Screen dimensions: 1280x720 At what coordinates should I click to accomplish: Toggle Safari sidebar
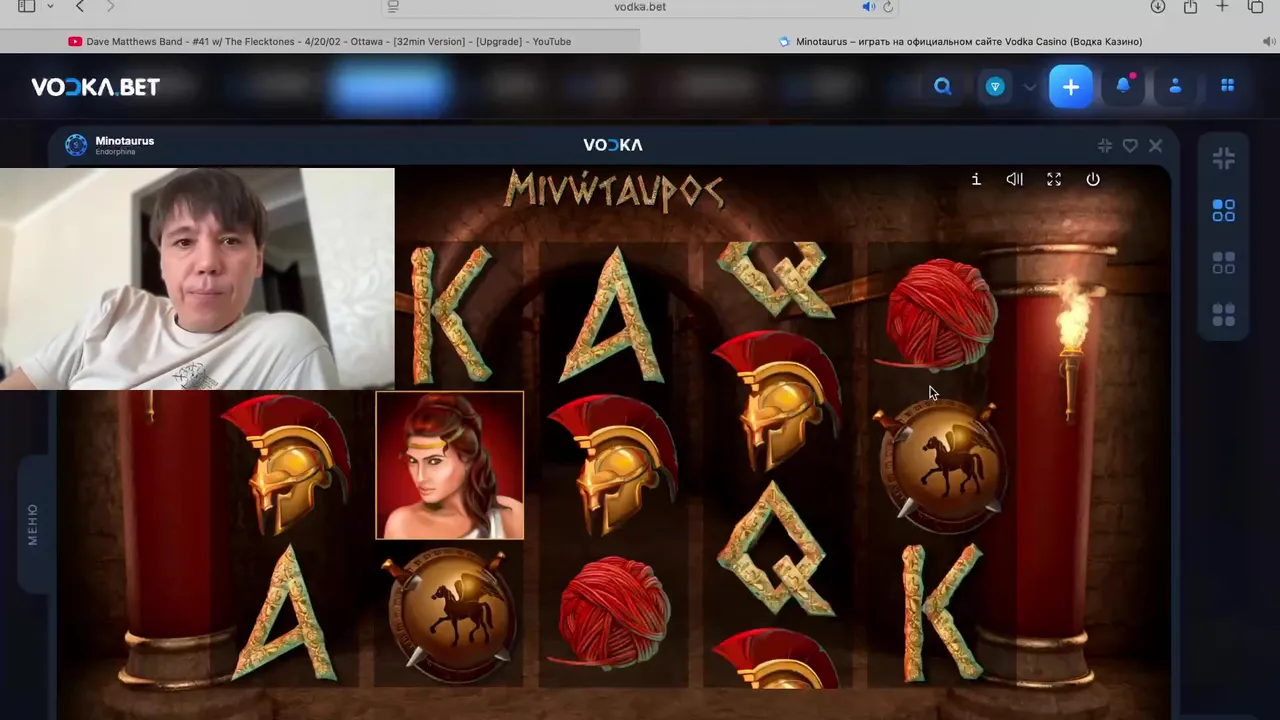point(27,7)
